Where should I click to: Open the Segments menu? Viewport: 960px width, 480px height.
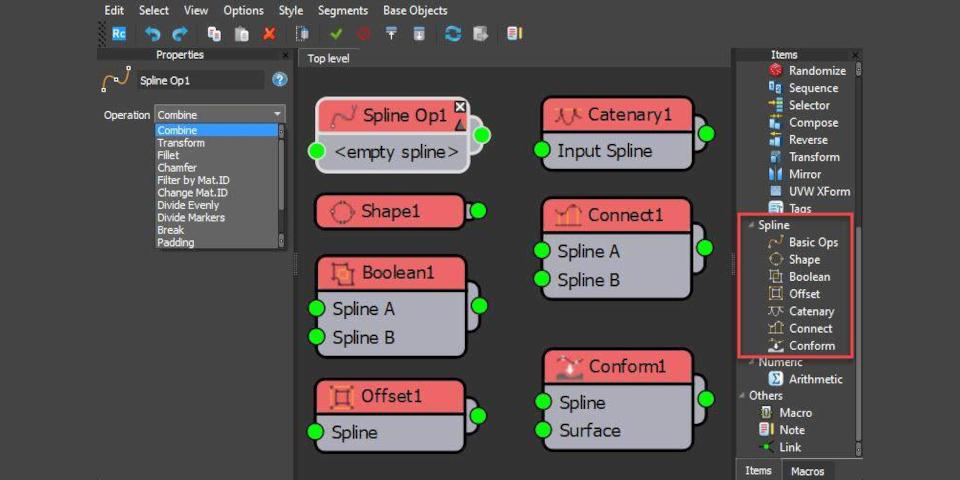[x=343, y=10]
